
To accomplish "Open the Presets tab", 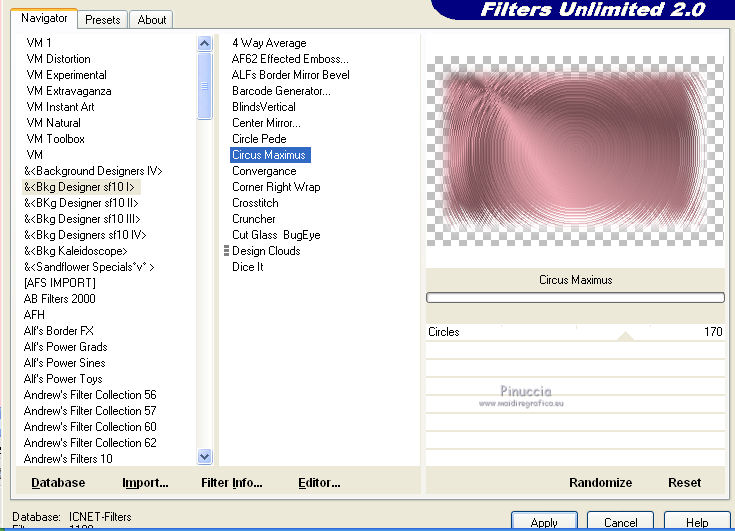I will pos(103,20).
